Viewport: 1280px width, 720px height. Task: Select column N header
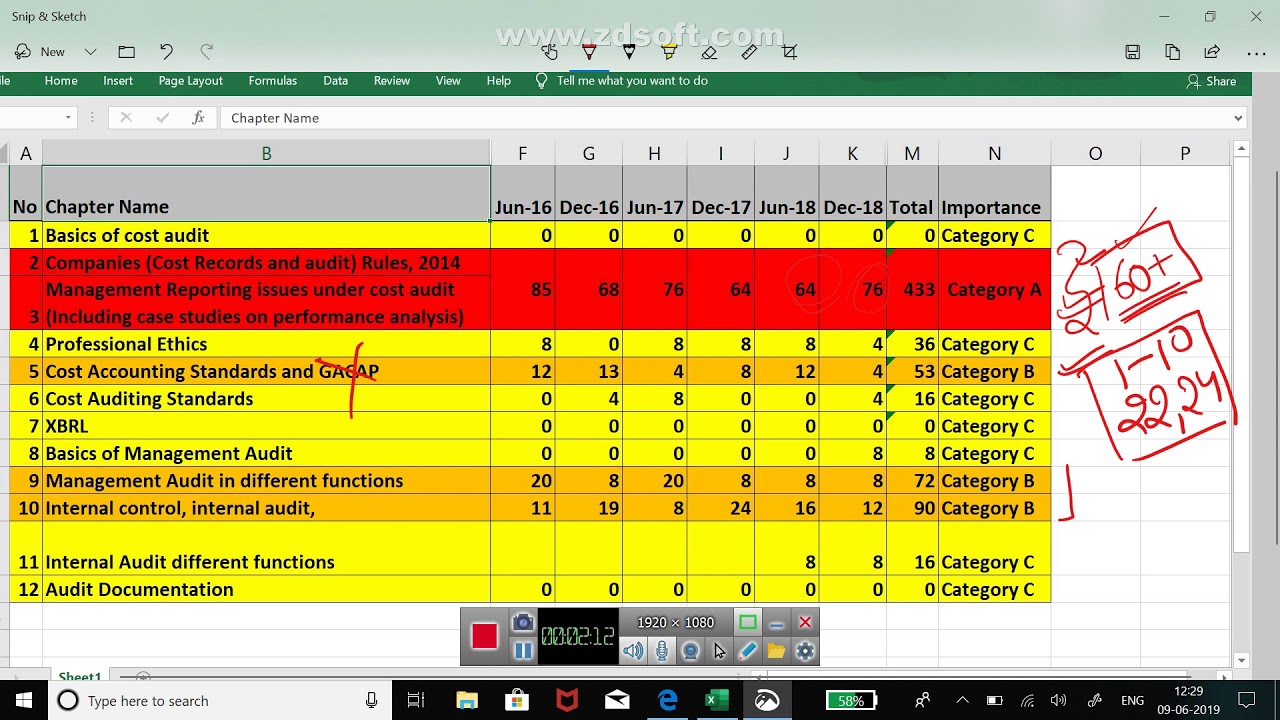(x=994, y=153)
